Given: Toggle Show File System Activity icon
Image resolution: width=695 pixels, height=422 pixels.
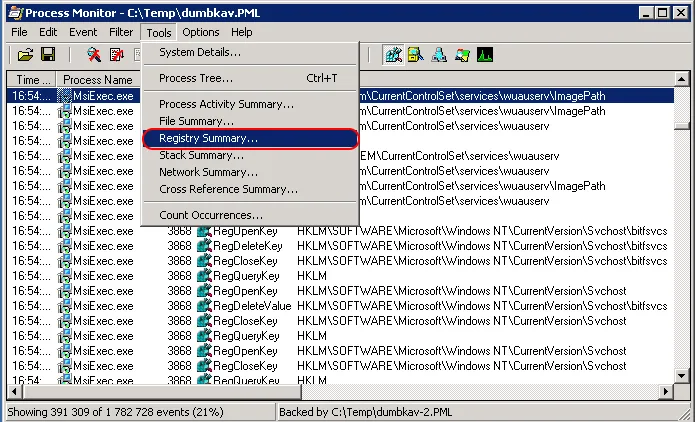Looking at the screenshot, I should (415, 54).
